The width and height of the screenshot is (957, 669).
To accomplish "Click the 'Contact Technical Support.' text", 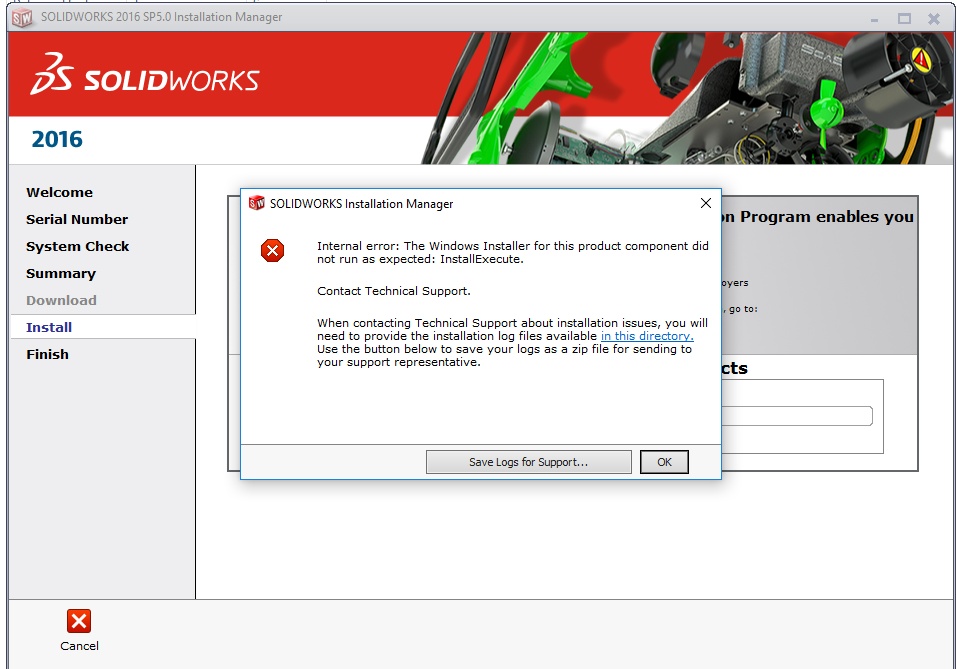I will coord(394,291).
